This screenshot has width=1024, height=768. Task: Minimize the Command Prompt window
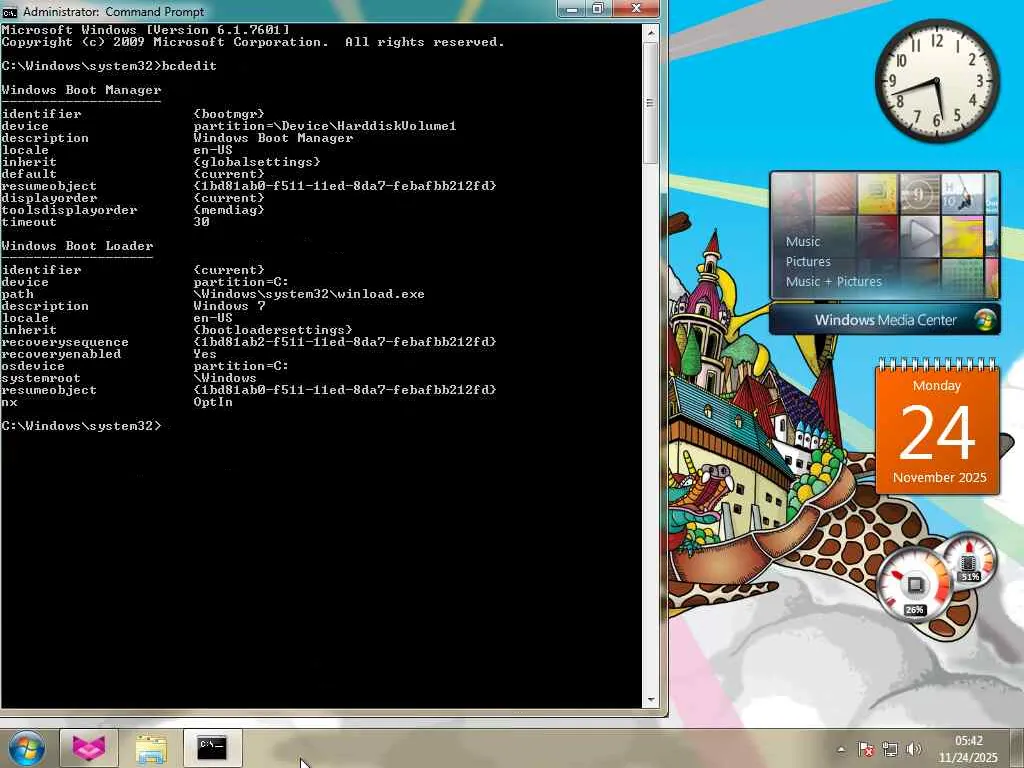click(x=573, y=9)
